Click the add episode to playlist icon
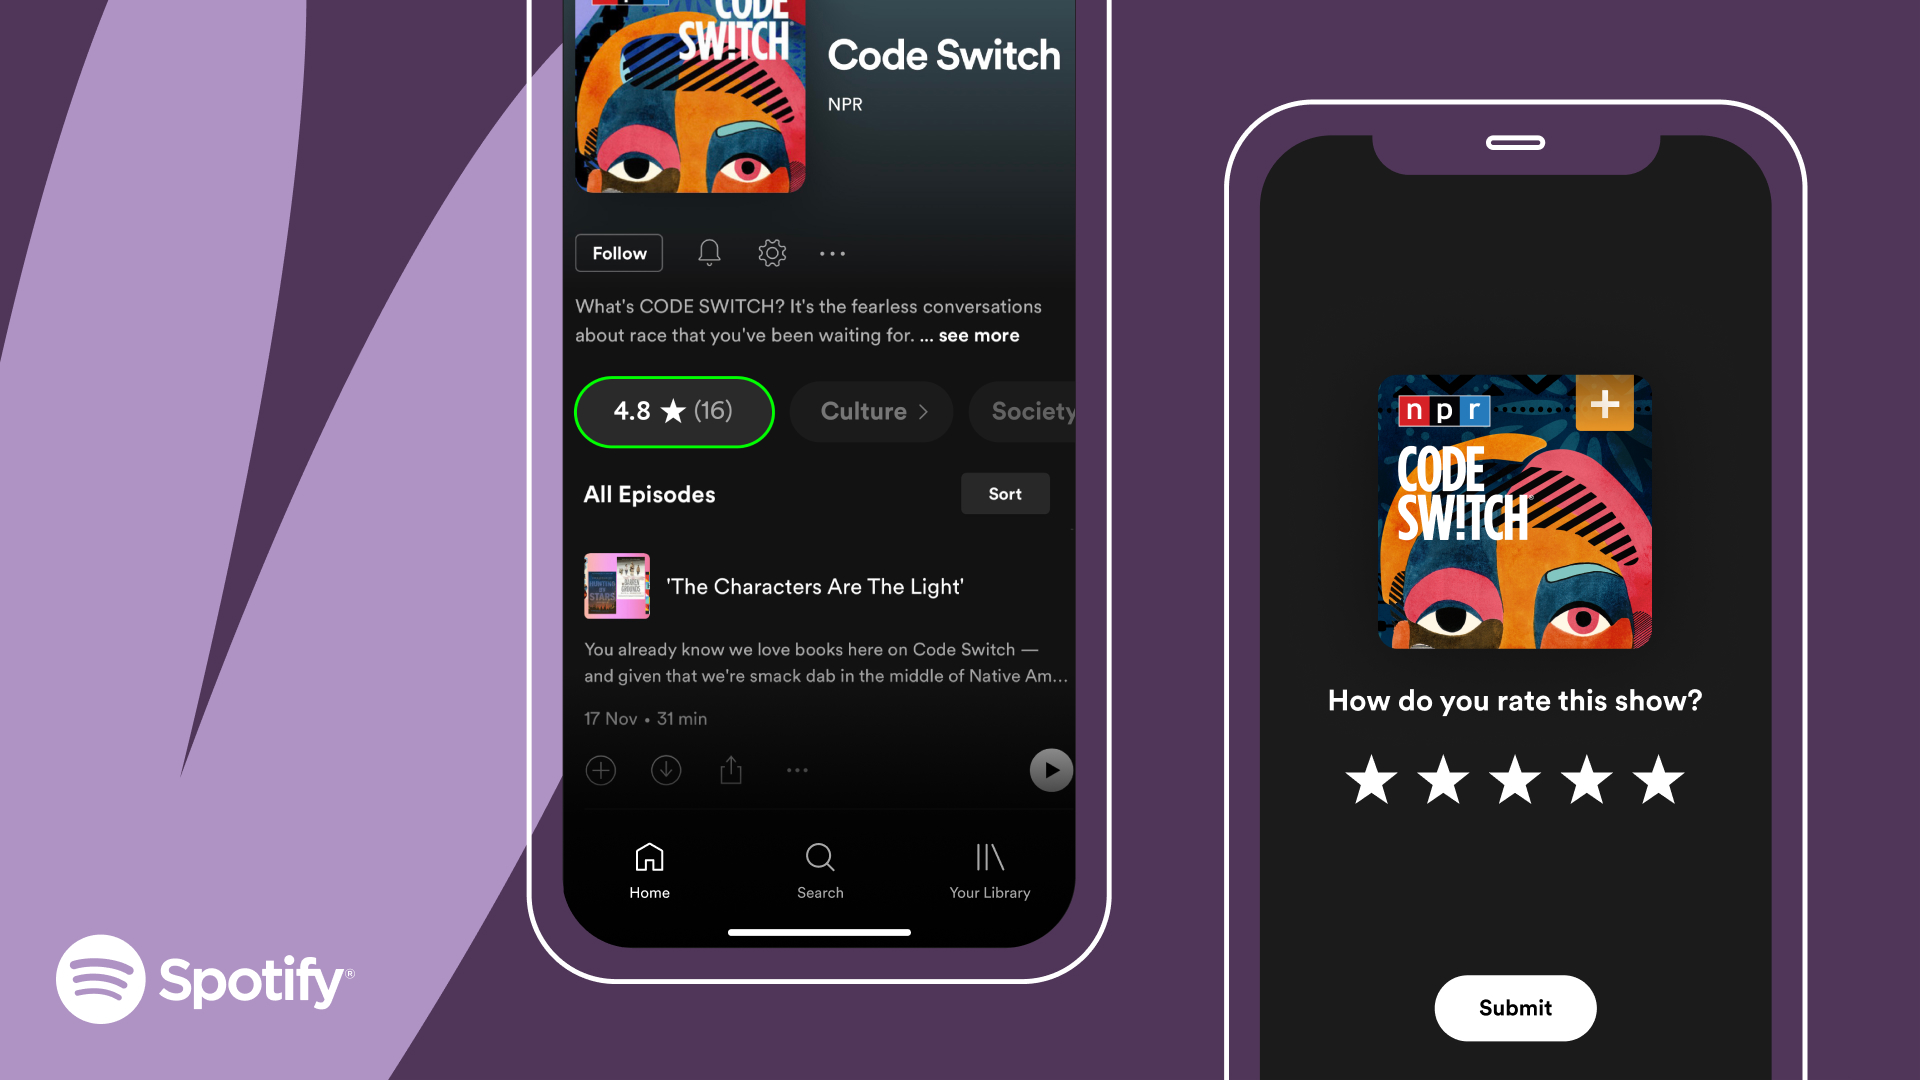The width and height of the screenshot is (1920, 1080). coord(599,769)
